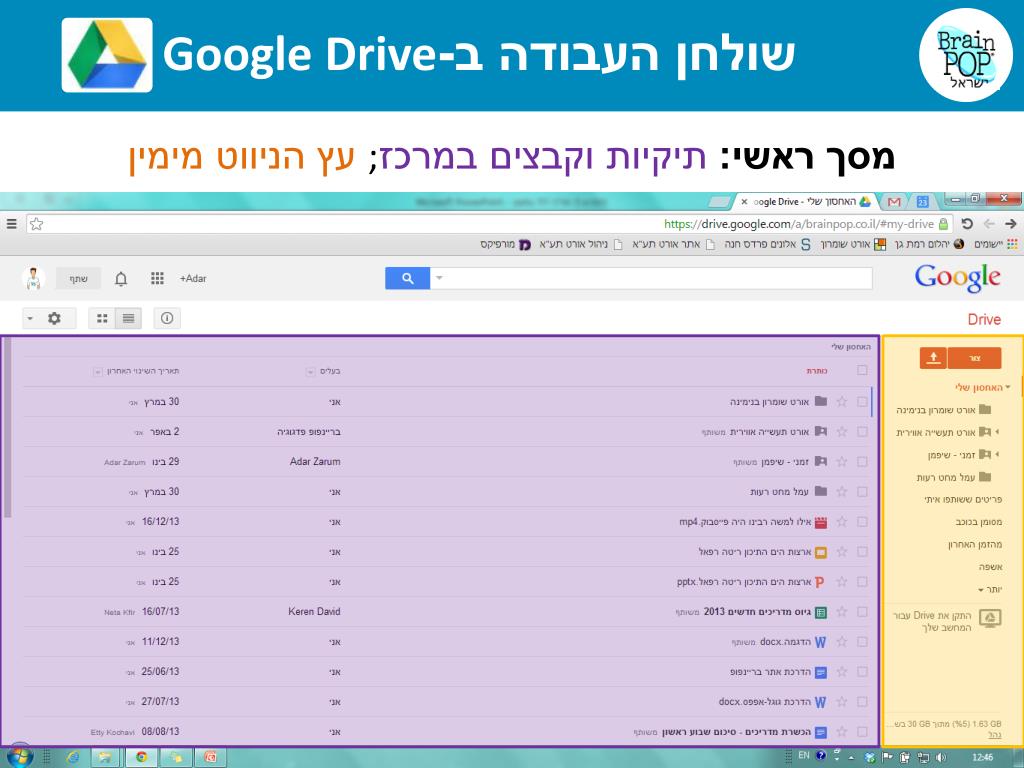
Task: Open אשפה trash in sidebar
Action: coord(991,567)
